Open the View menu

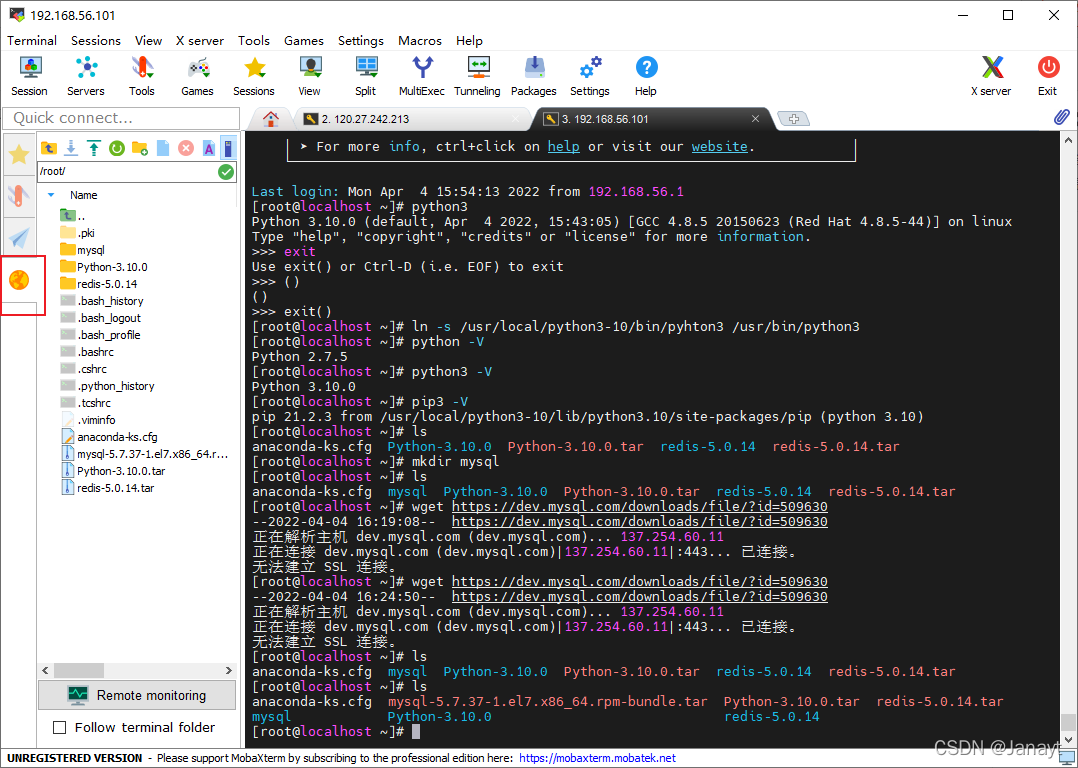pos(148,41)
